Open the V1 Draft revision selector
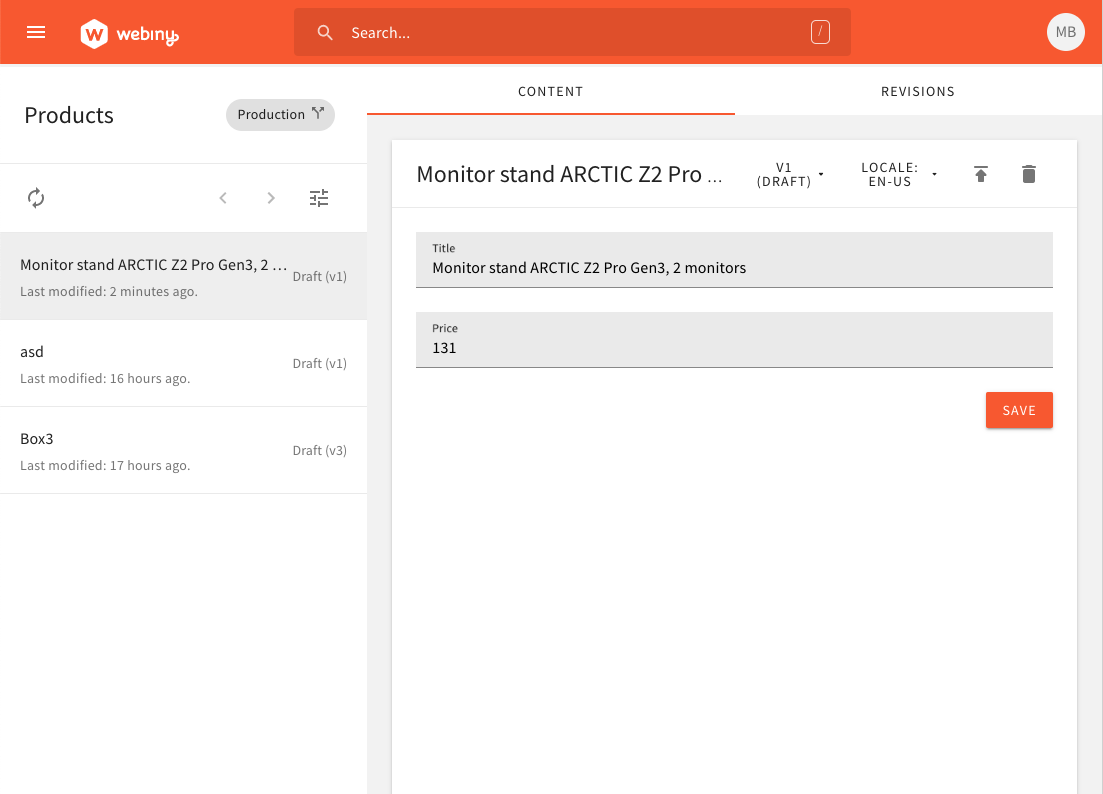Viewport: 1103px width, 794px height. 792,173
